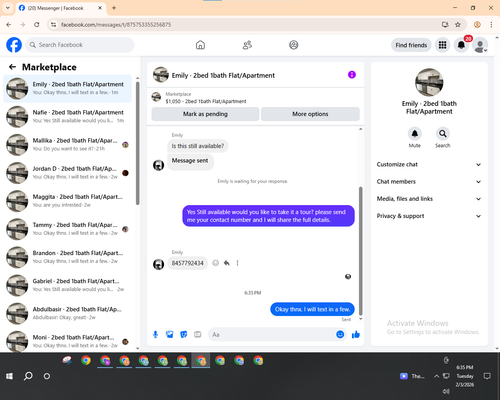500x400 pixels.
Task: Click the Facebook logo icon
Action: pyautogui.click(x=14, y=45)
